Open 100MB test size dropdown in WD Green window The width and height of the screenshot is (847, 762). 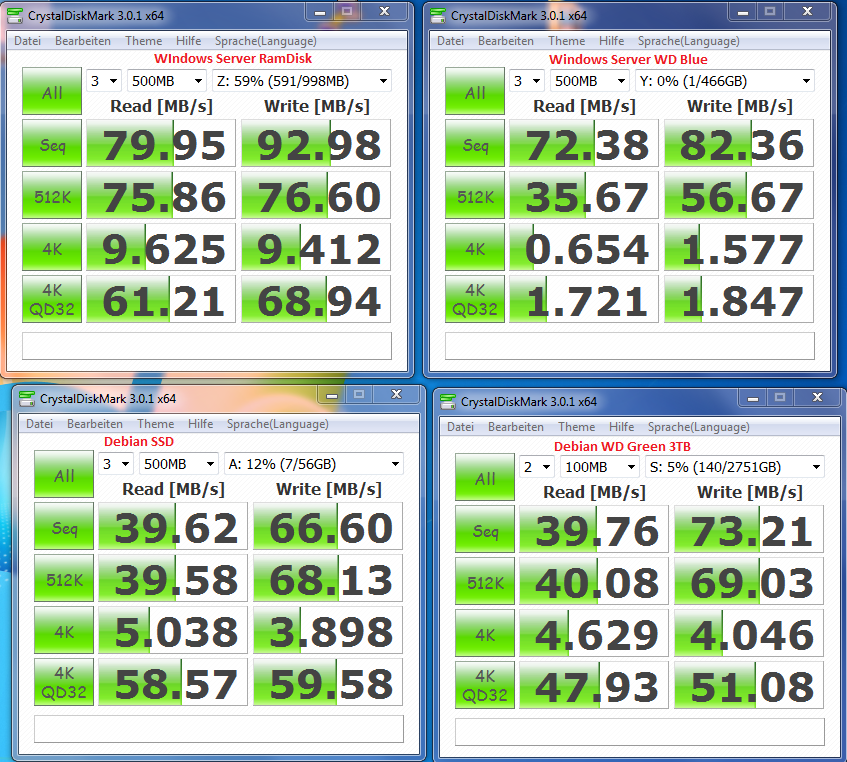(600, 467)
